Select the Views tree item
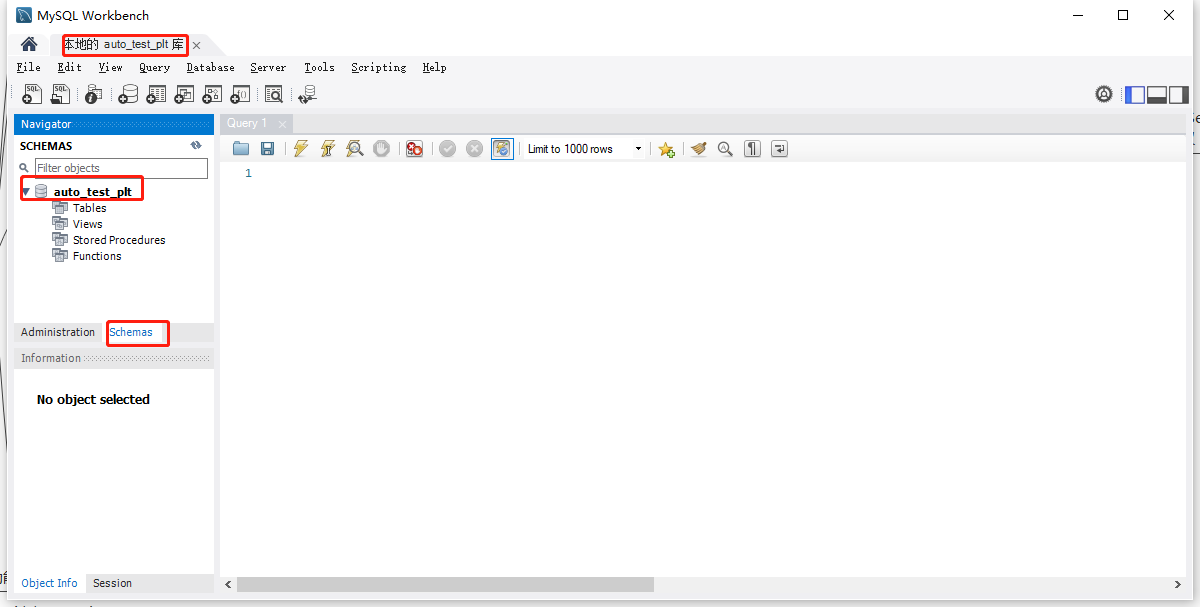Viewport: 1200px width, 607px height. click(87, 224)
